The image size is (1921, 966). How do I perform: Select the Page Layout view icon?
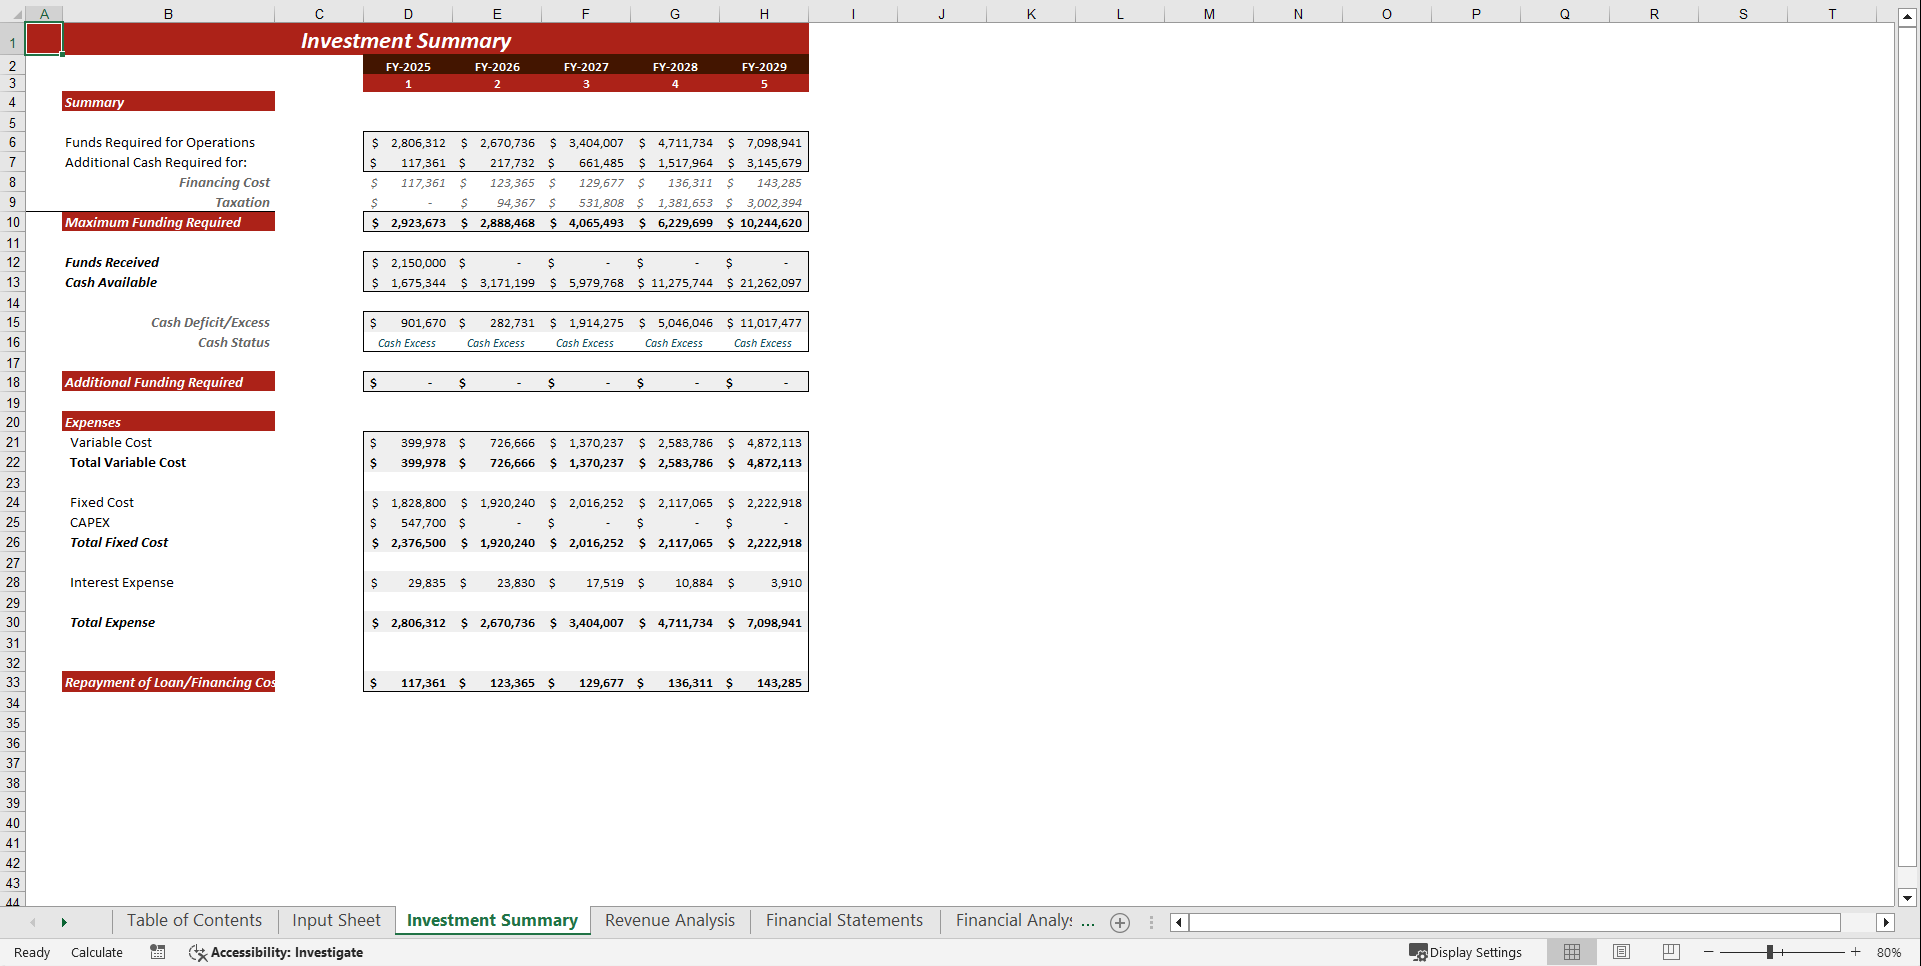[1621, 952]
